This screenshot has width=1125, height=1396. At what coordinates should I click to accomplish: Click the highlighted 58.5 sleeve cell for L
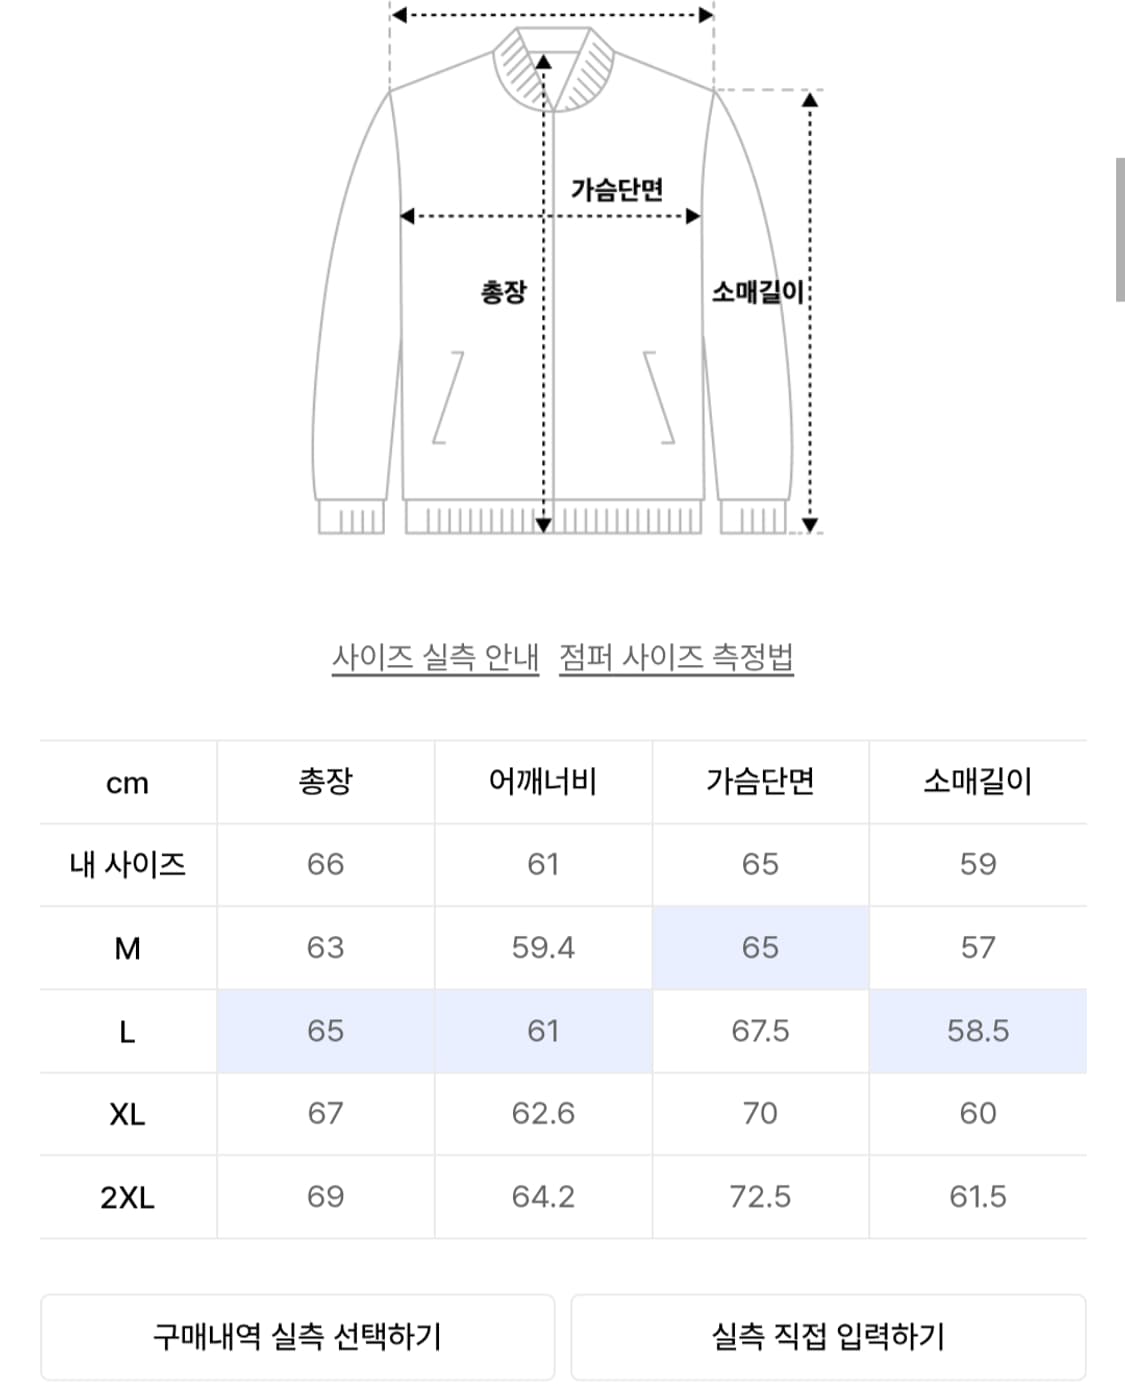point(978,1032)
